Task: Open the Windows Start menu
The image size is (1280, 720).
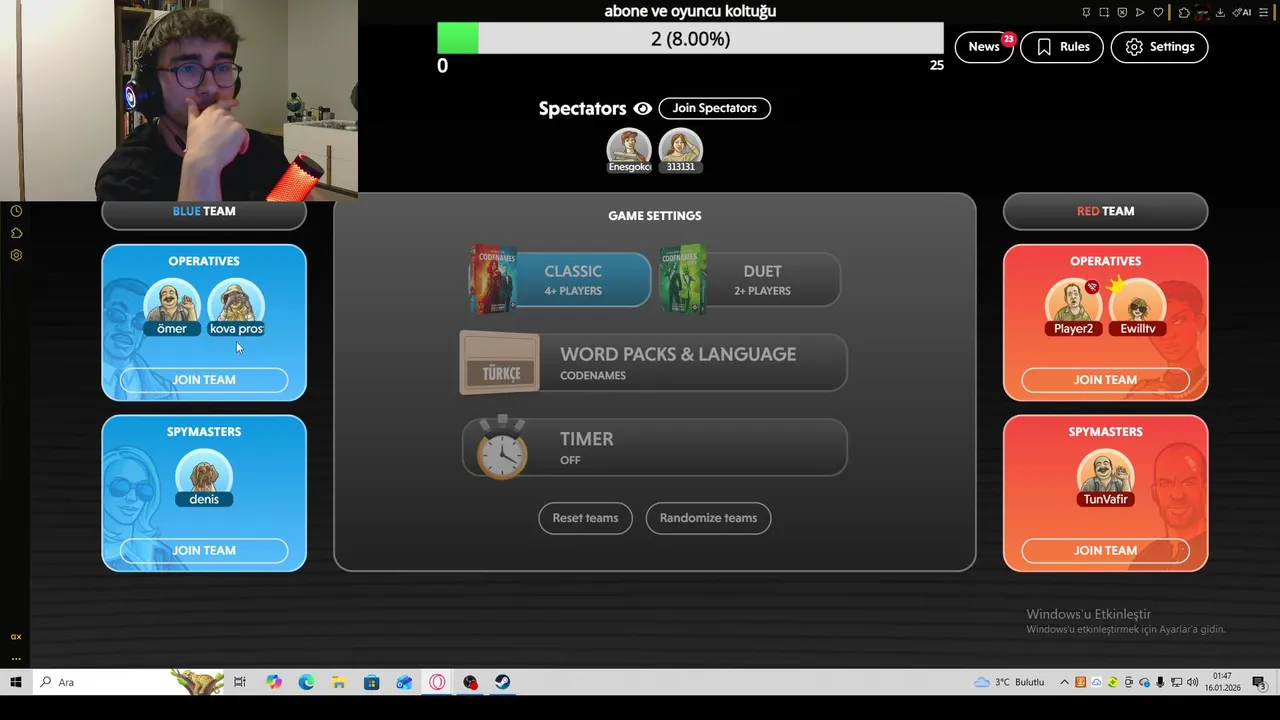Action: click(16, 682)
